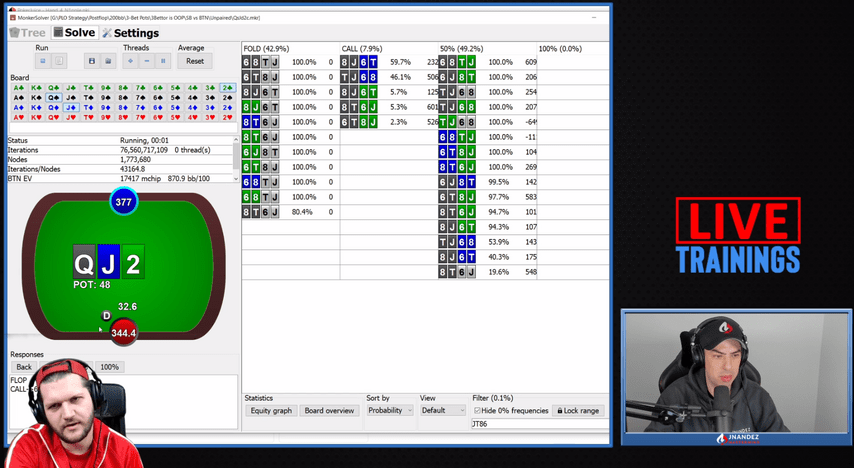Toggle the 9 of spades board card
854x468 pixels.
(106, 98)
